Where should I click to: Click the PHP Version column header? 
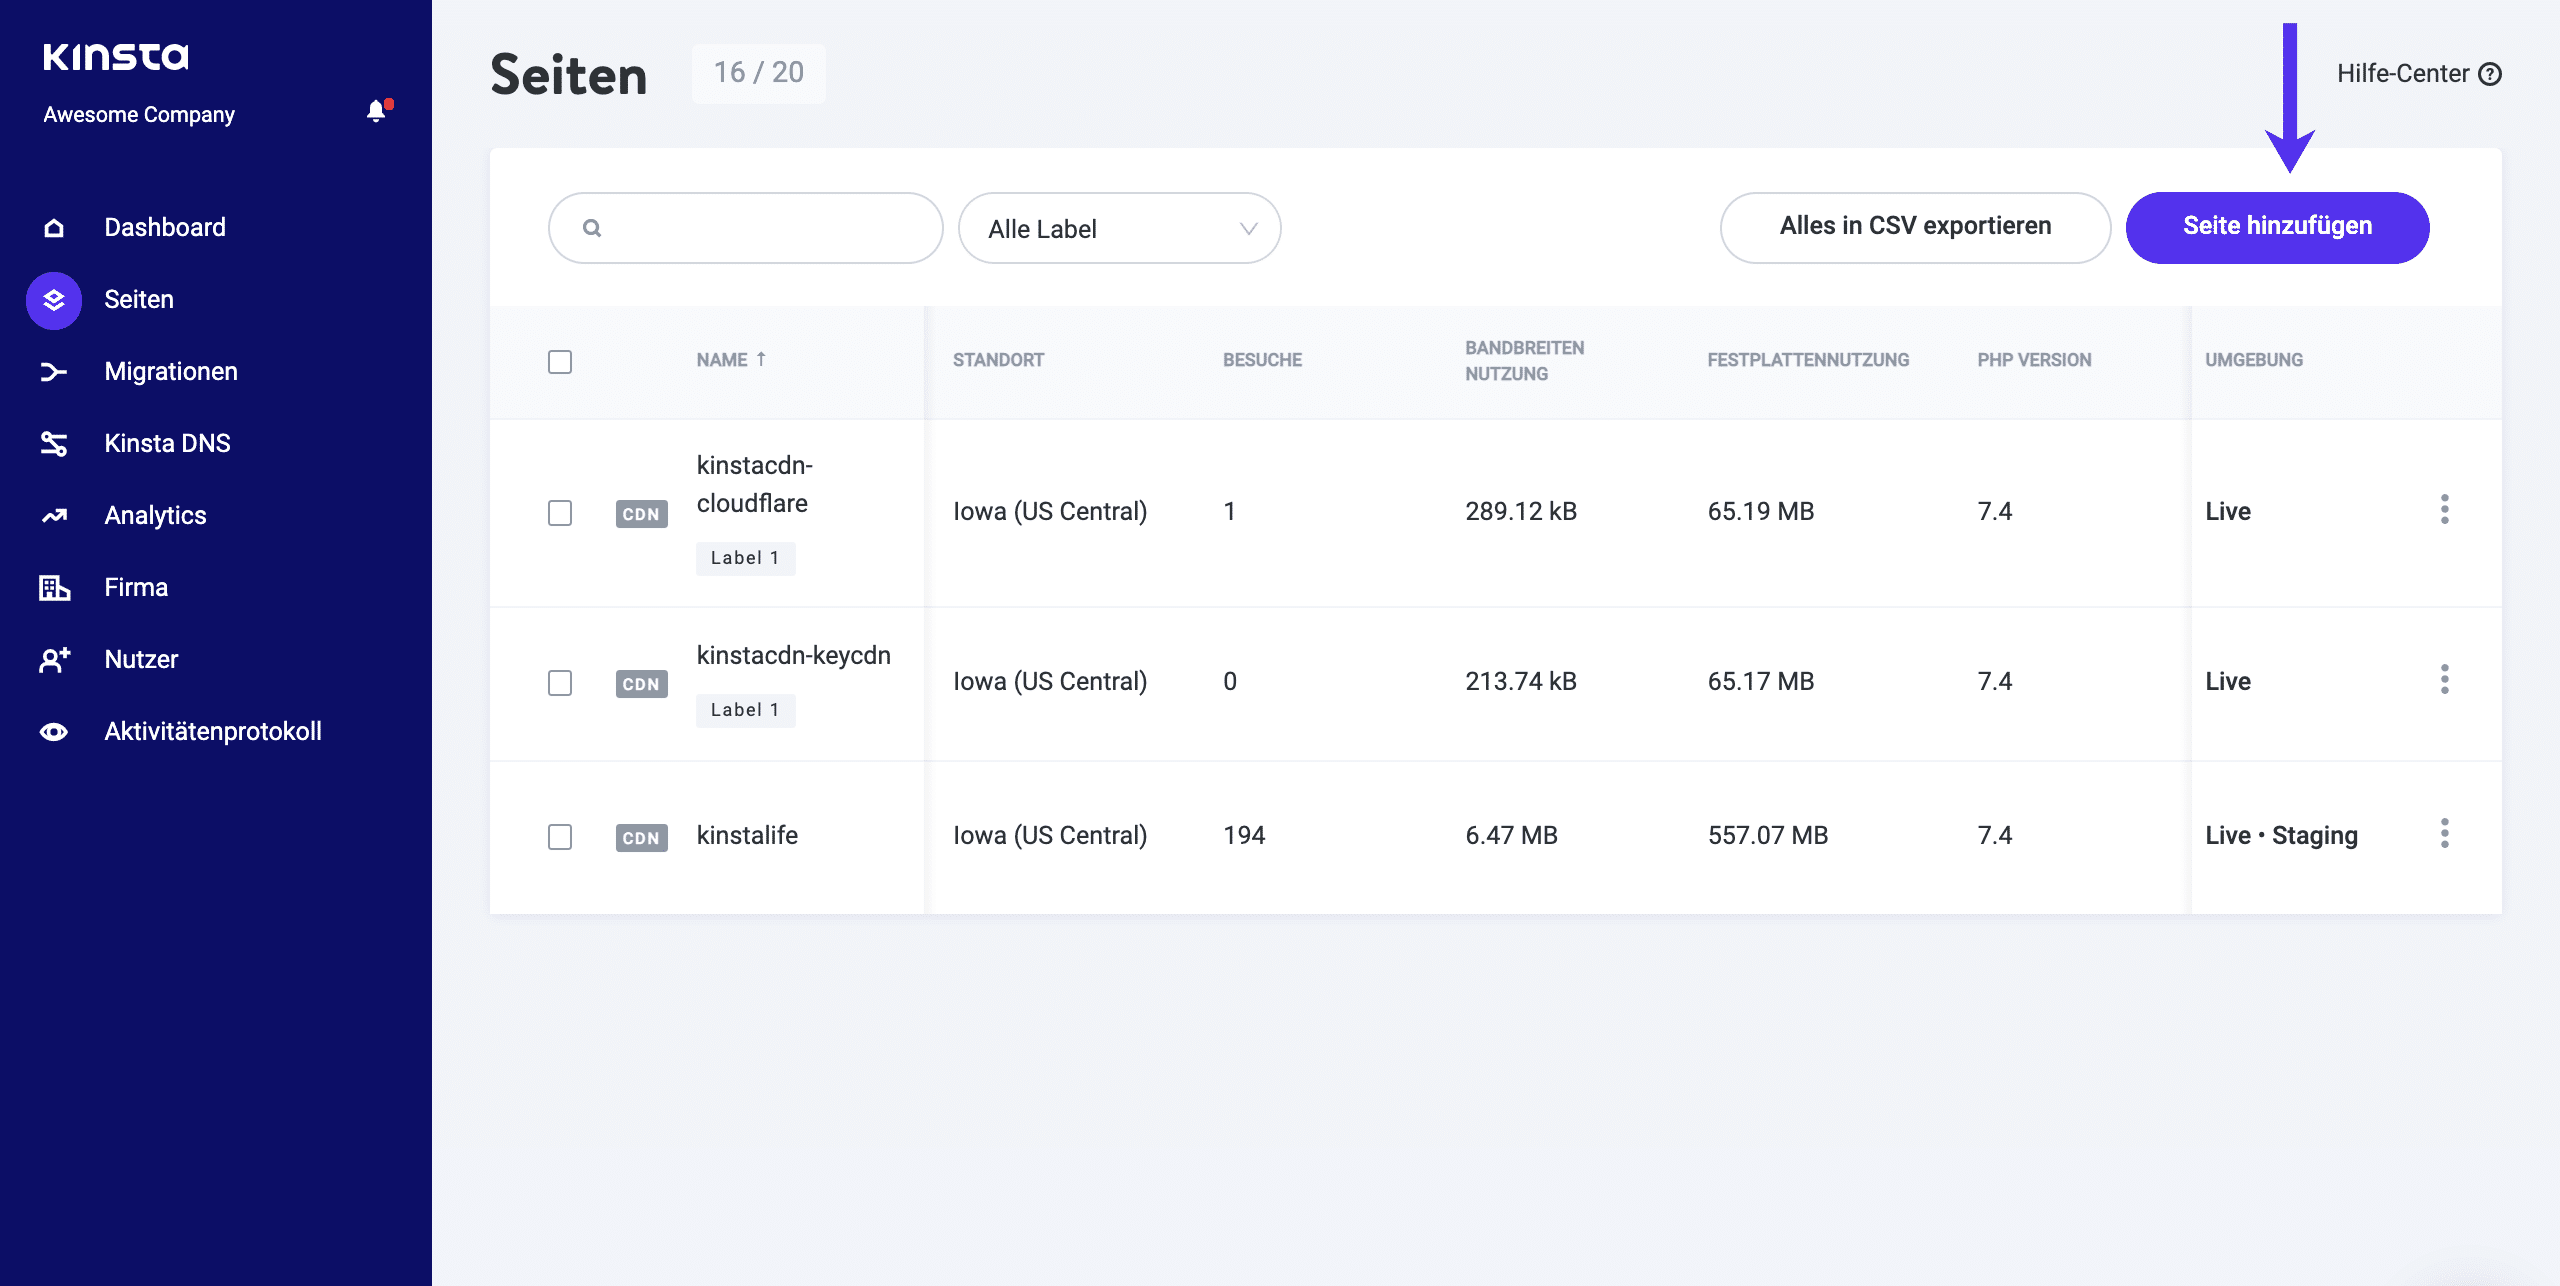(x=2034, y=360)
